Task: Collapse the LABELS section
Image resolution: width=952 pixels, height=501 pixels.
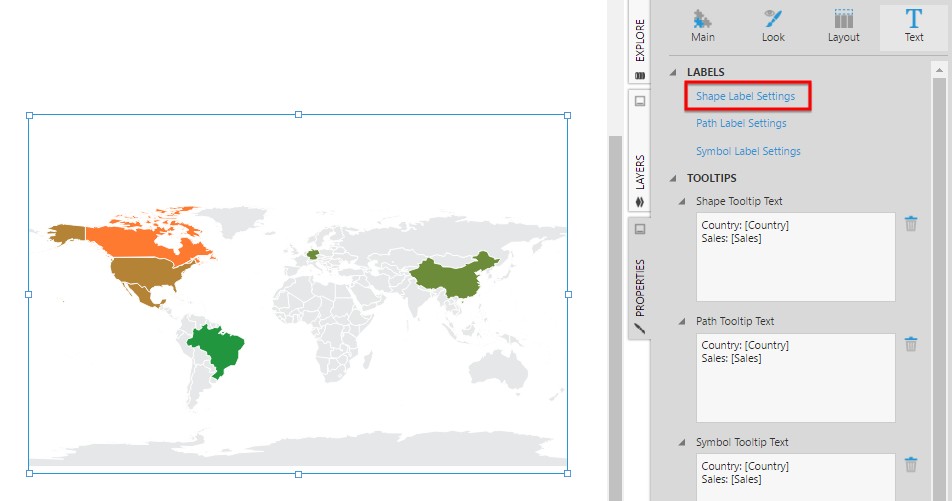Action: 673,72
